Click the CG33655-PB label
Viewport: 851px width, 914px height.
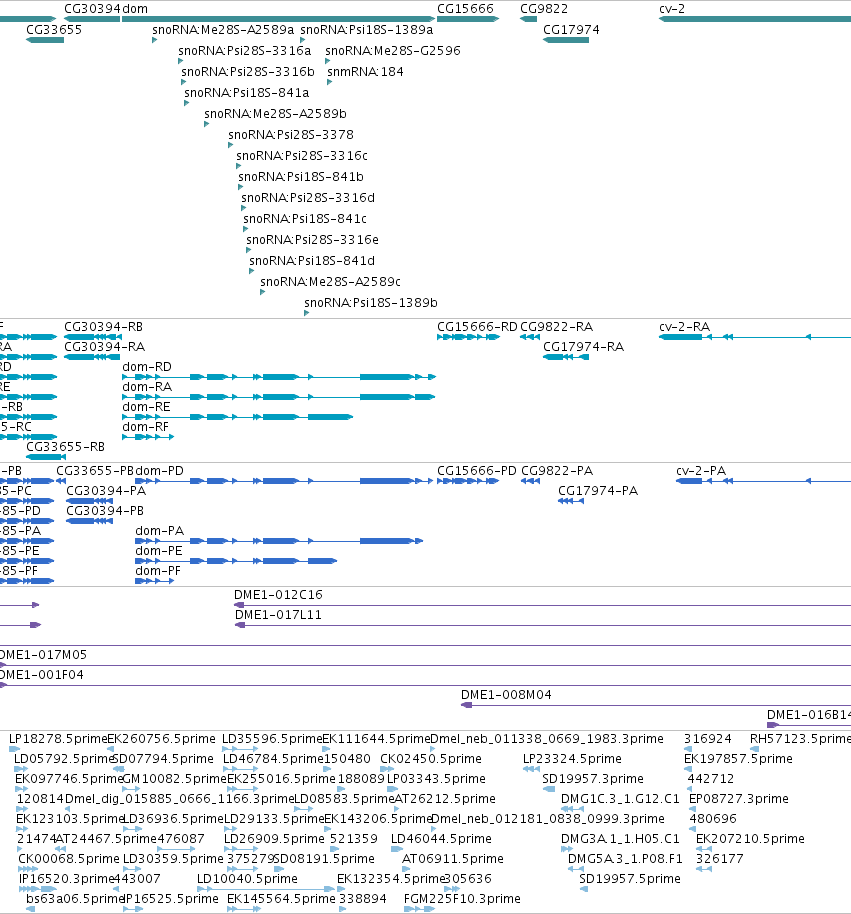pyautogui.click(x=95, y=470)
